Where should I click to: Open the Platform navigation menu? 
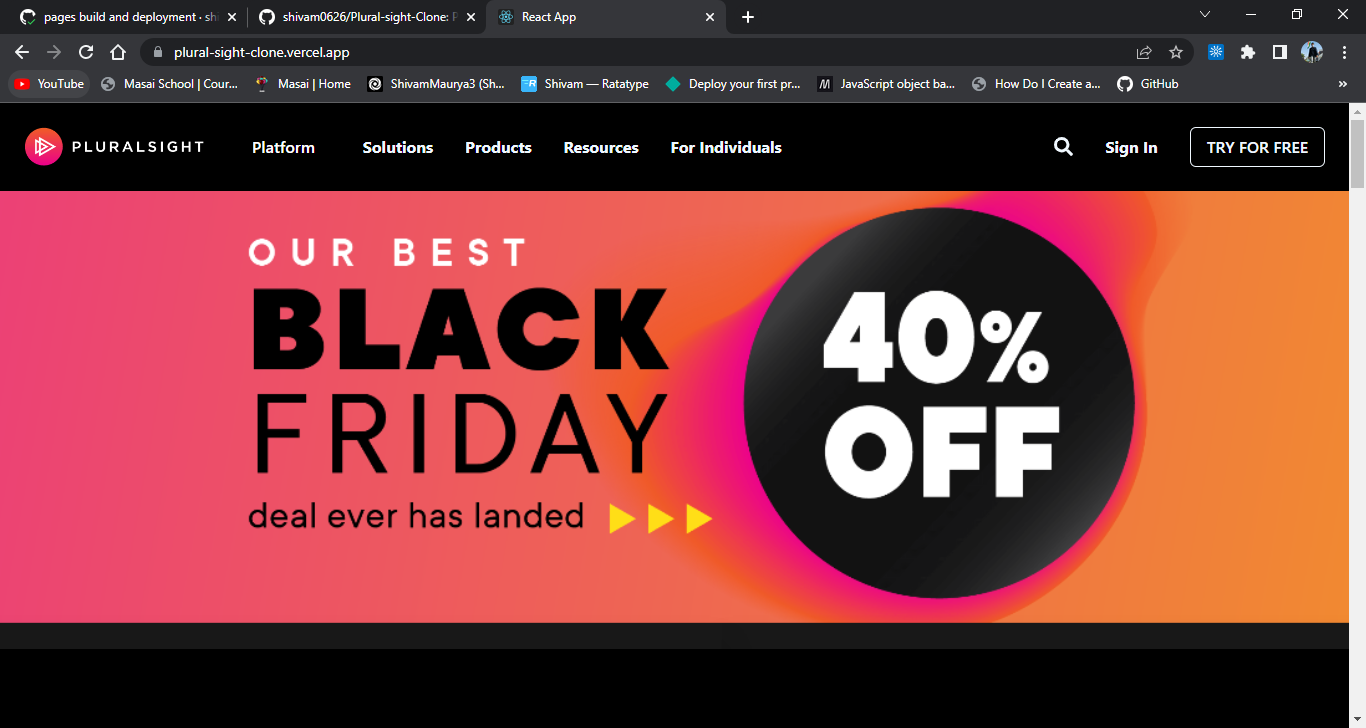coord(283,147)
